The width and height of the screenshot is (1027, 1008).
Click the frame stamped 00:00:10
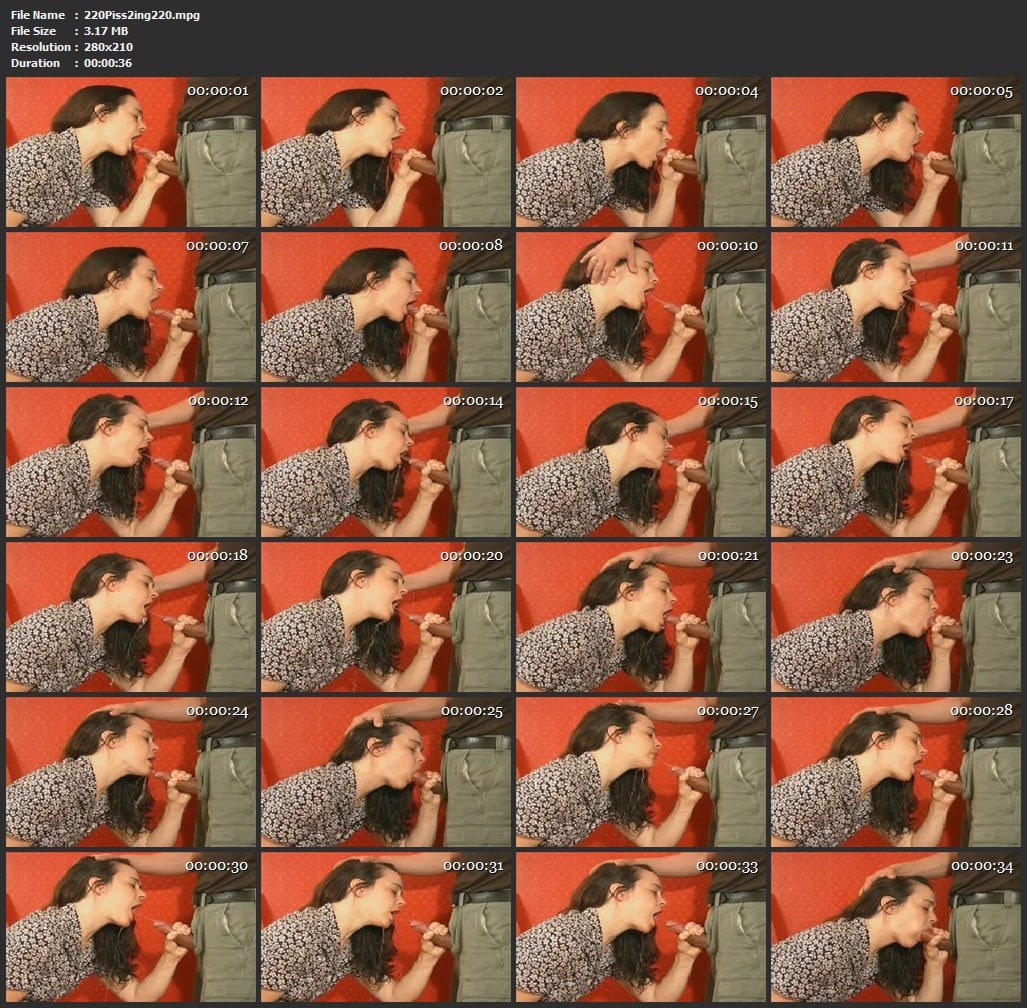[x=641, y=307]
